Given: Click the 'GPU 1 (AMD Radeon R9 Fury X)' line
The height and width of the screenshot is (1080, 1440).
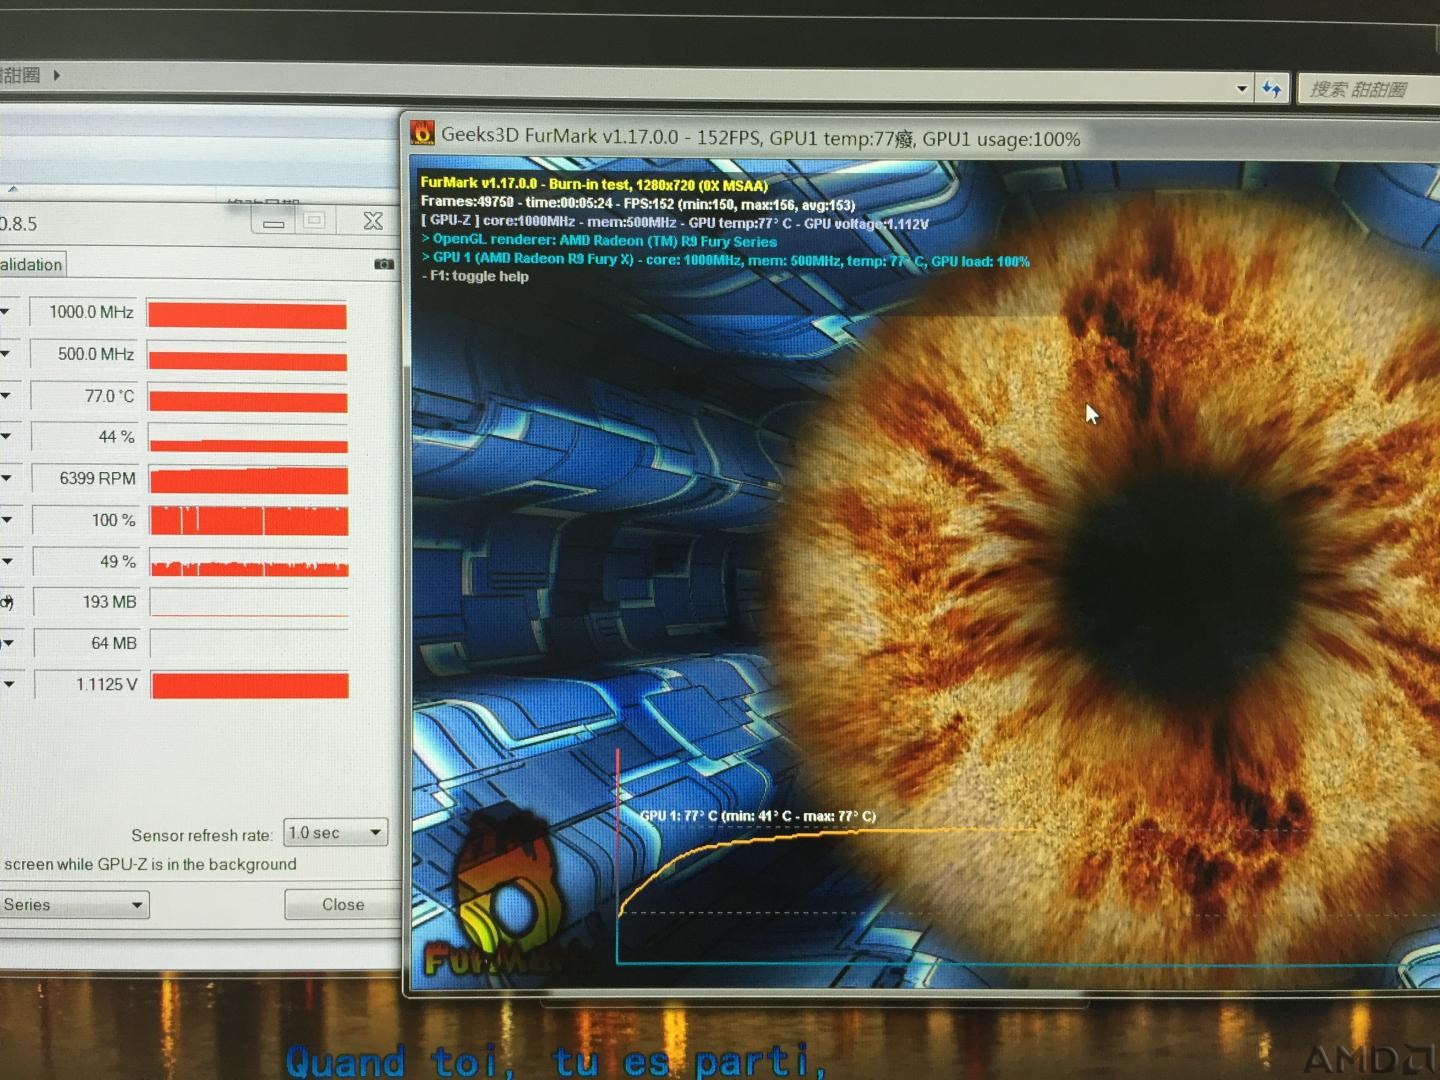Looking at the screenshot, I should (x=725, y=260).
